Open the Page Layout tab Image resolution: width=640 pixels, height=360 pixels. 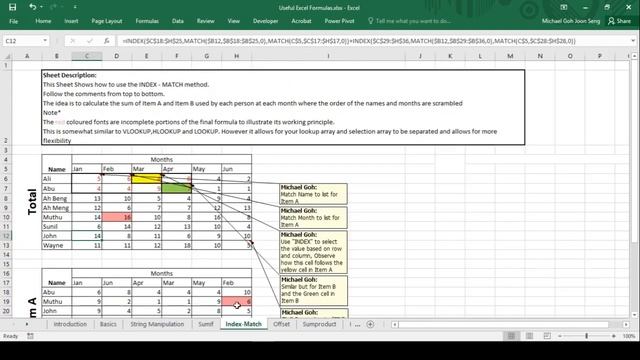[x=107, y=21]
